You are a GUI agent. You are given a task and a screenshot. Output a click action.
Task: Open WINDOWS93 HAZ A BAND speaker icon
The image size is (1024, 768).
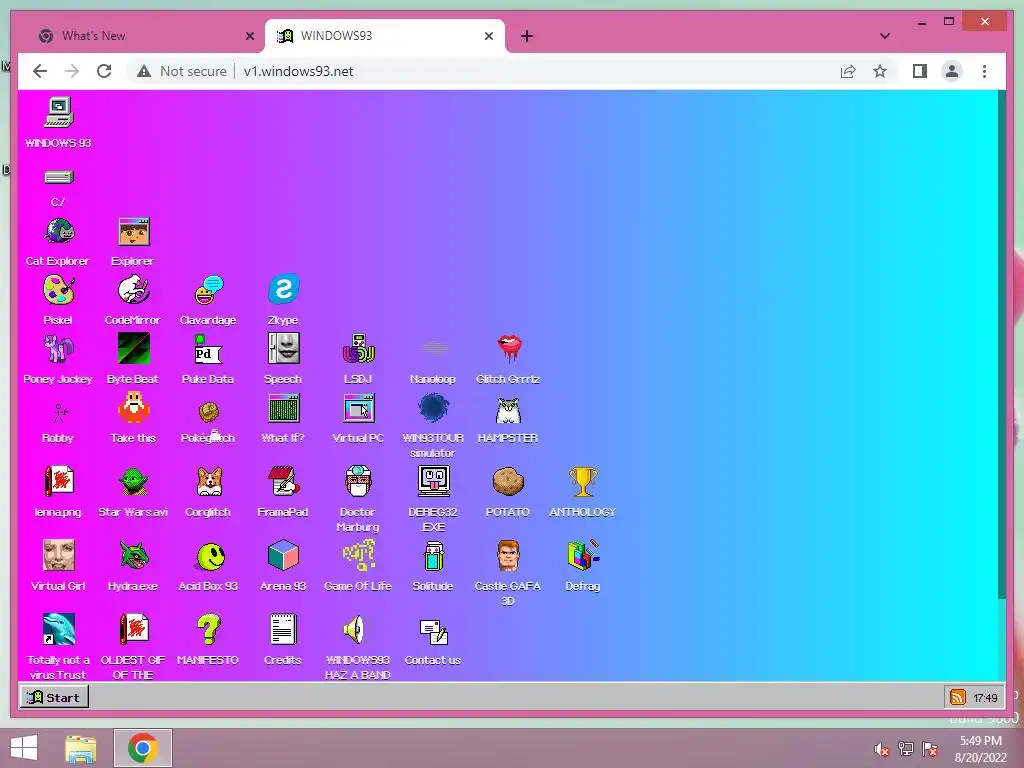point(354,630)
